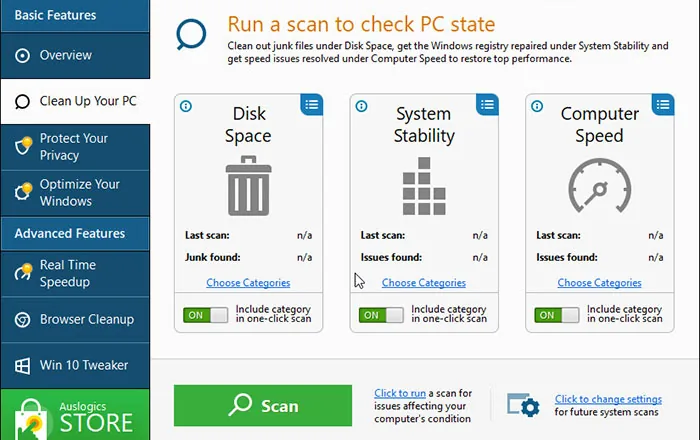Click 'Last scan:' in Disk Space card
The height and width of the screenshot is (440, 700).
click(x=207, y=235)
